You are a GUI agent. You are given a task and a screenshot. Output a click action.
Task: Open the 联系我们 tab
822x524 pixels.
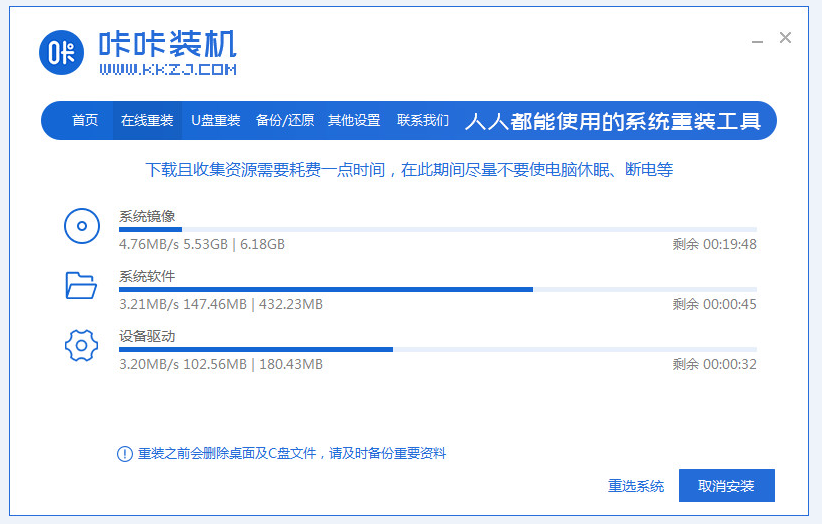tap(423, 121)
